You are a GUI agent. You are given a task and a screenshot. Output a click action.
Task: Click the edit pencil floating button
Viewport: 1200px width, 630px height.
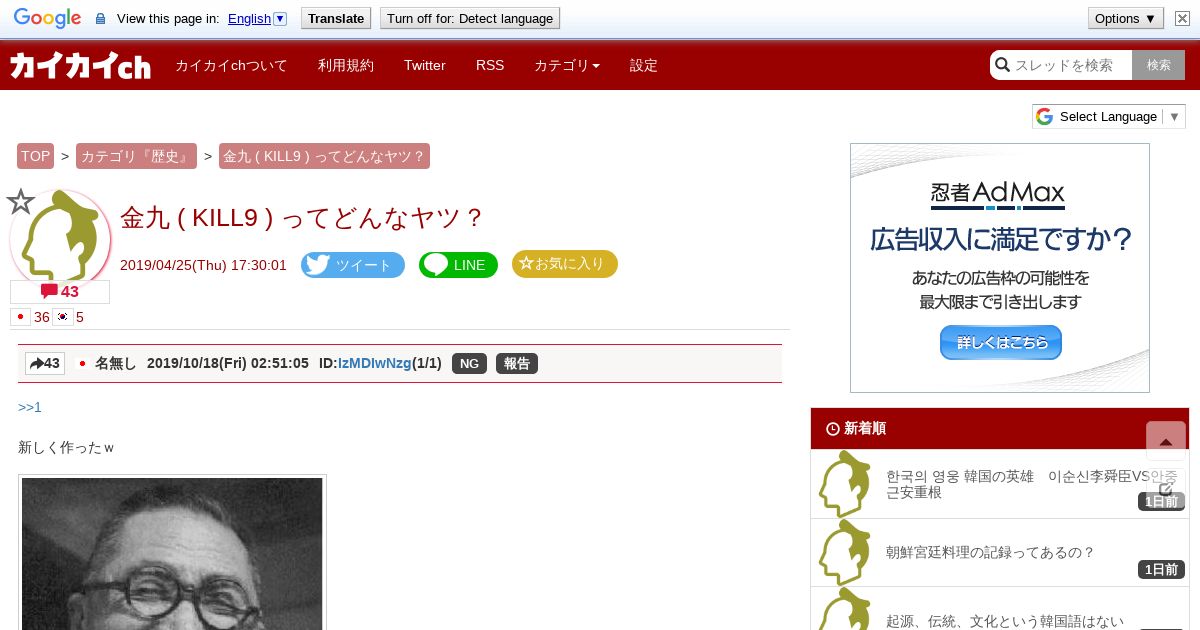(1166, 488)
